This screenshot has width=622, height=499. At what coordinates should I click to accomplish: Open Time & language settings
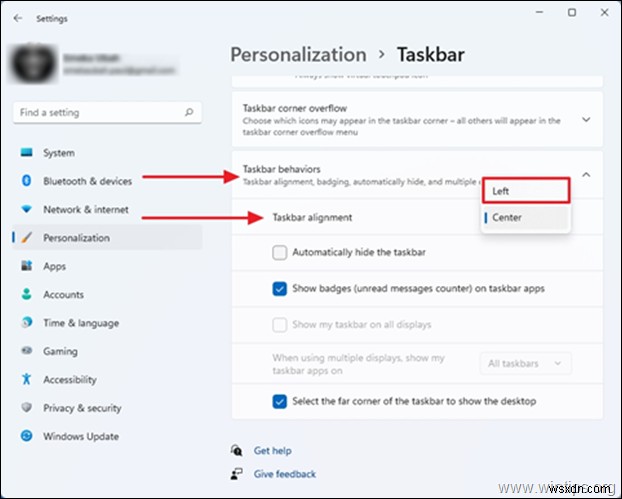(x=80, y=323)
